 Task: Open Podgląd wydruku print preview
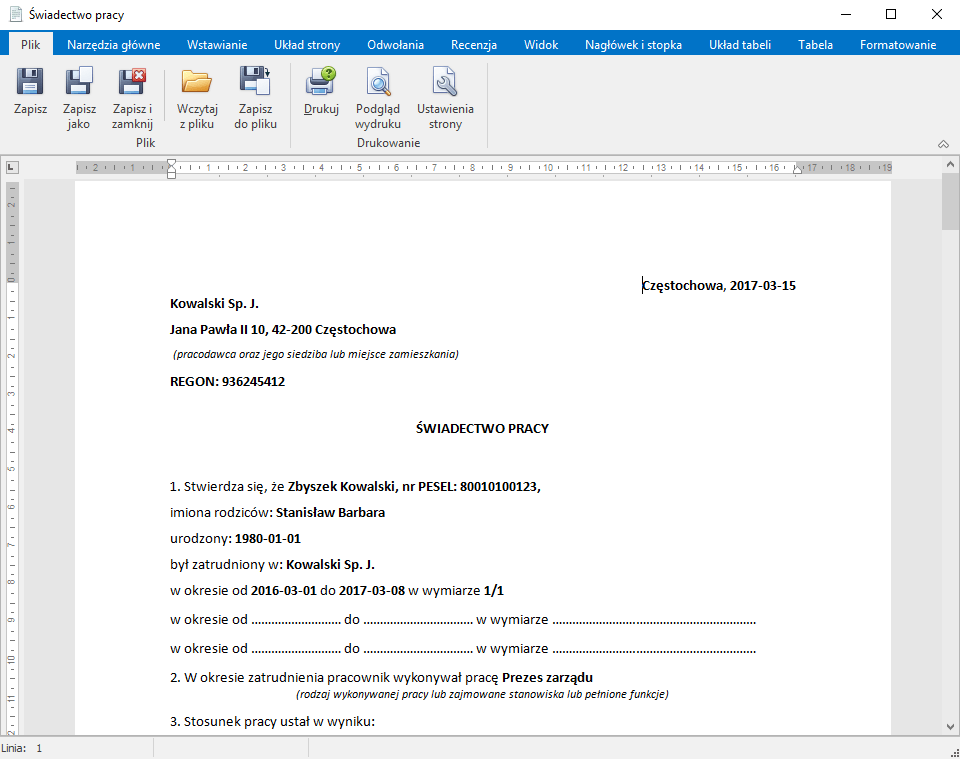coord(378,82)
